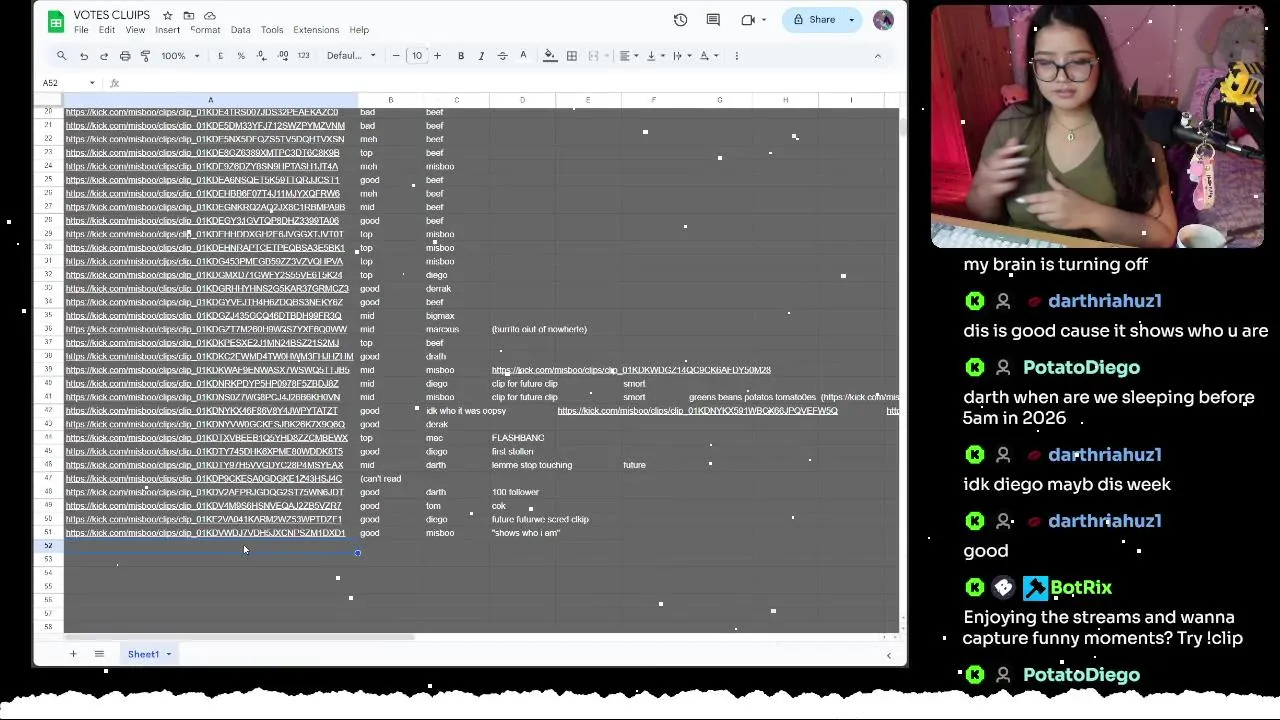
Task: Open the comments panel icon
Action: click(x=713, y=20)
